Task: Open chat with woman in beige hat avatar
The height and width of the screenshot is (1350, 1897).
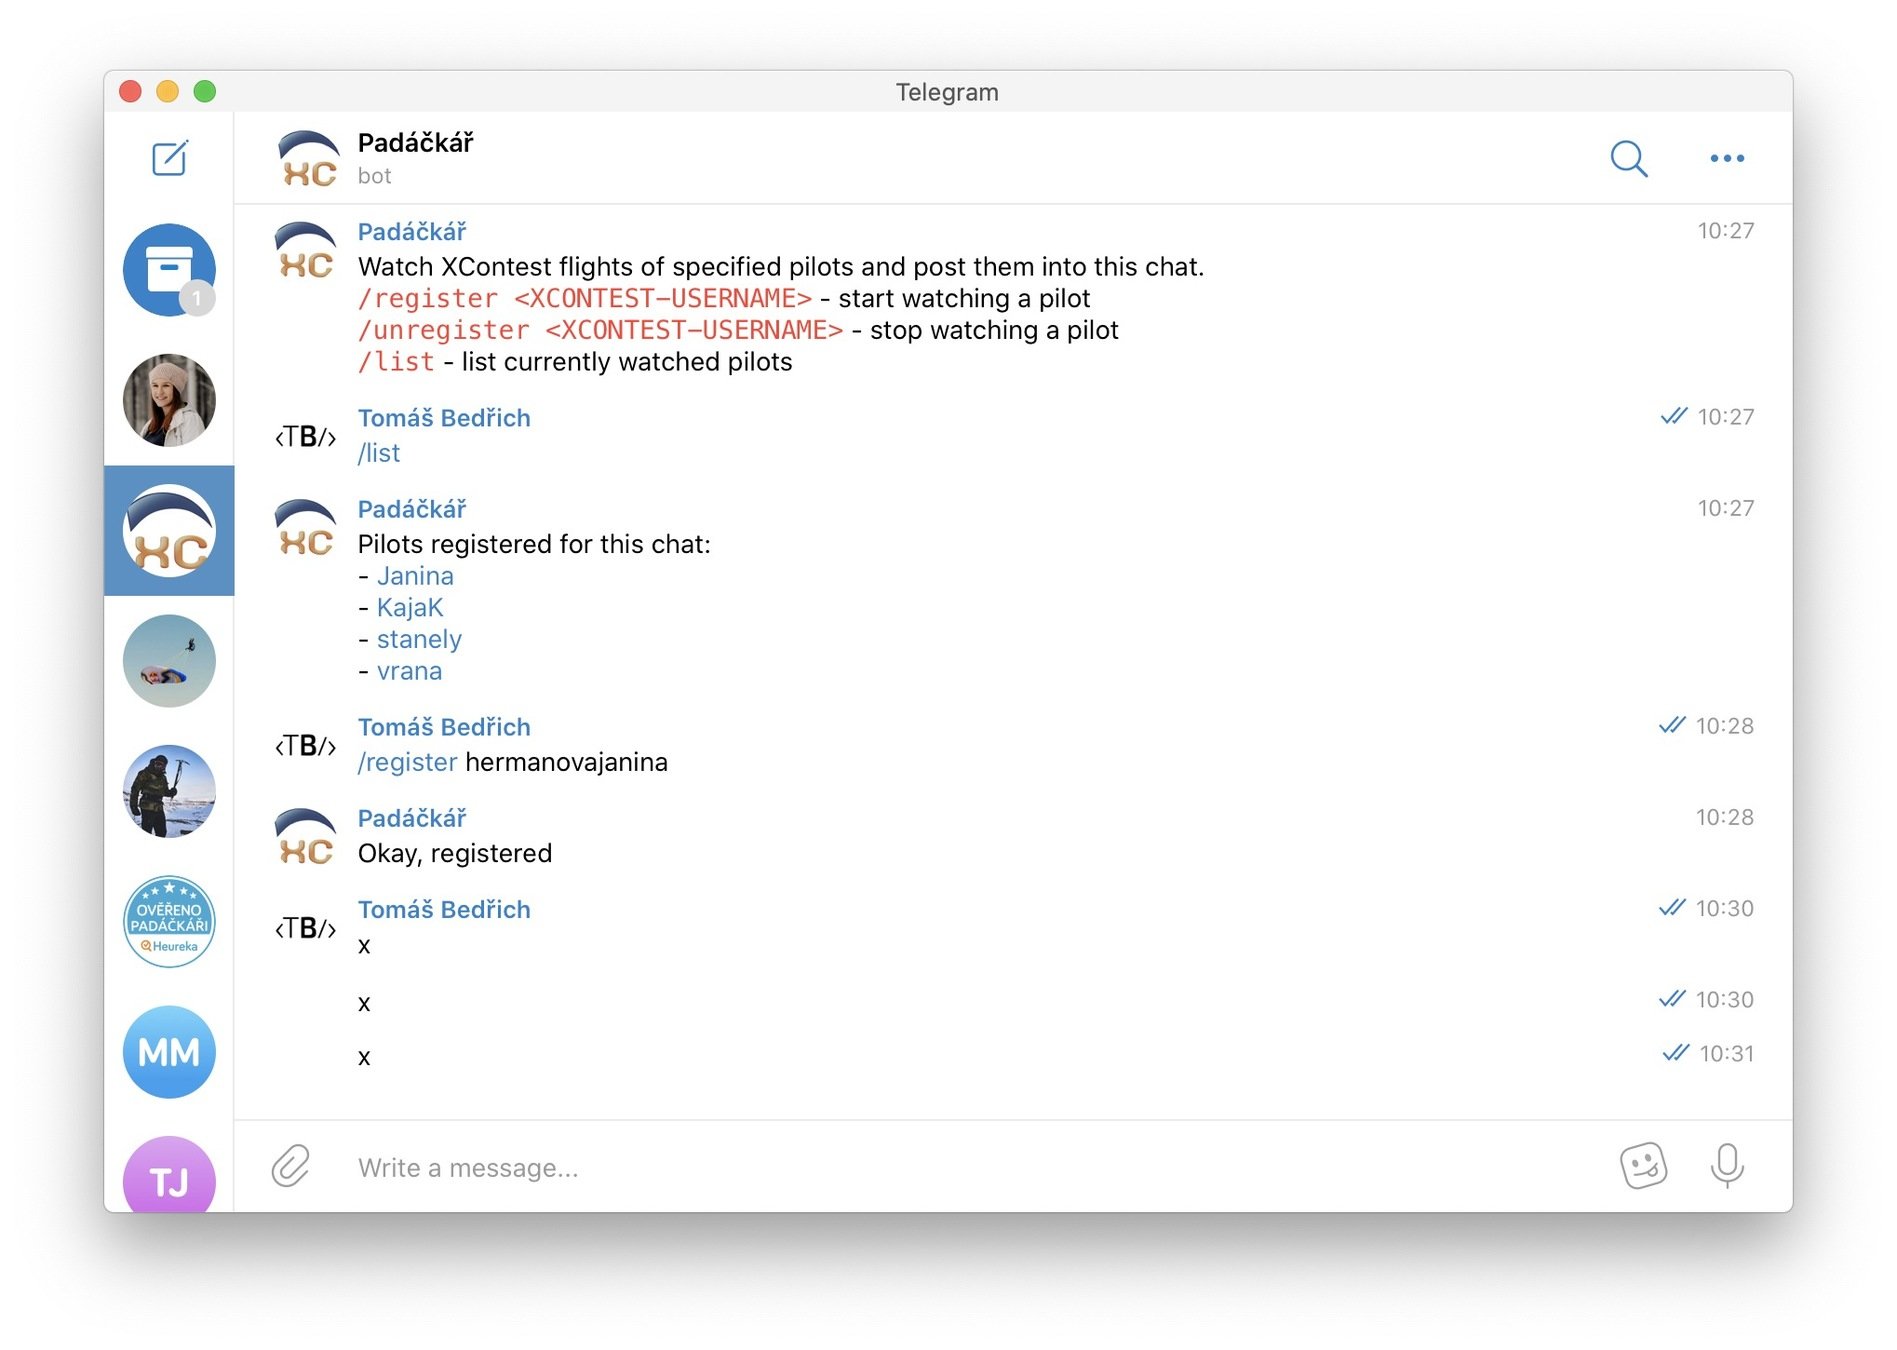Action: click(169, 400)
